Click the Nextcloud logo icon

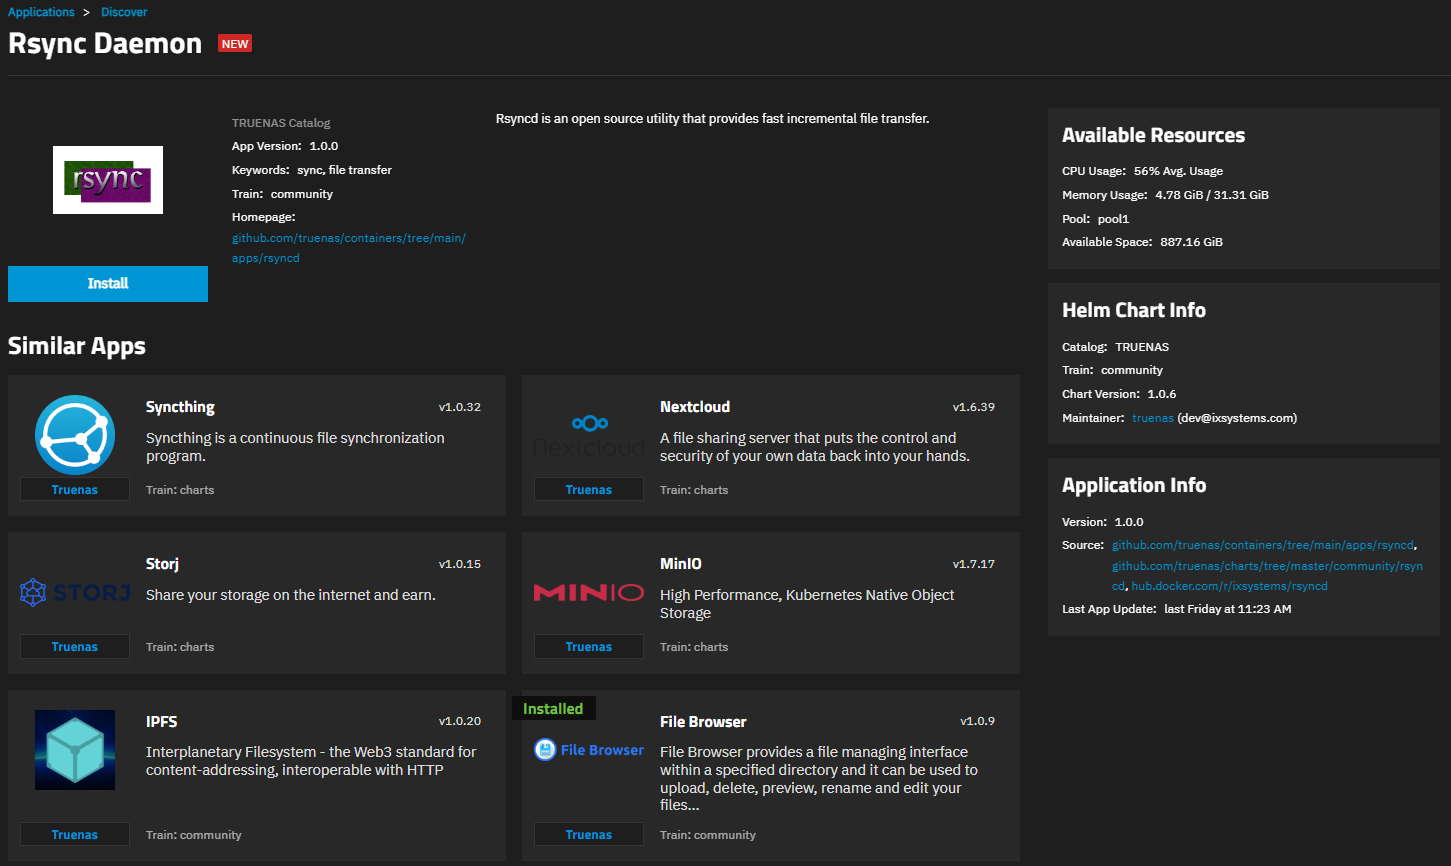(589, 434)
